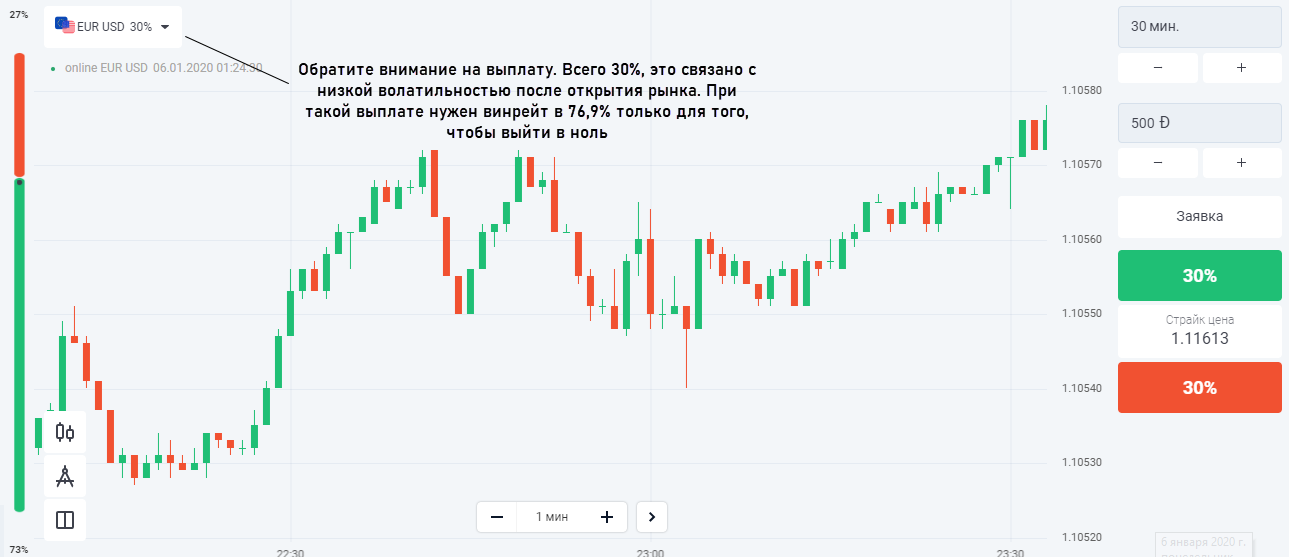Click the trader sentiment indicator bar
The image size is (1289, 557).
19,280
